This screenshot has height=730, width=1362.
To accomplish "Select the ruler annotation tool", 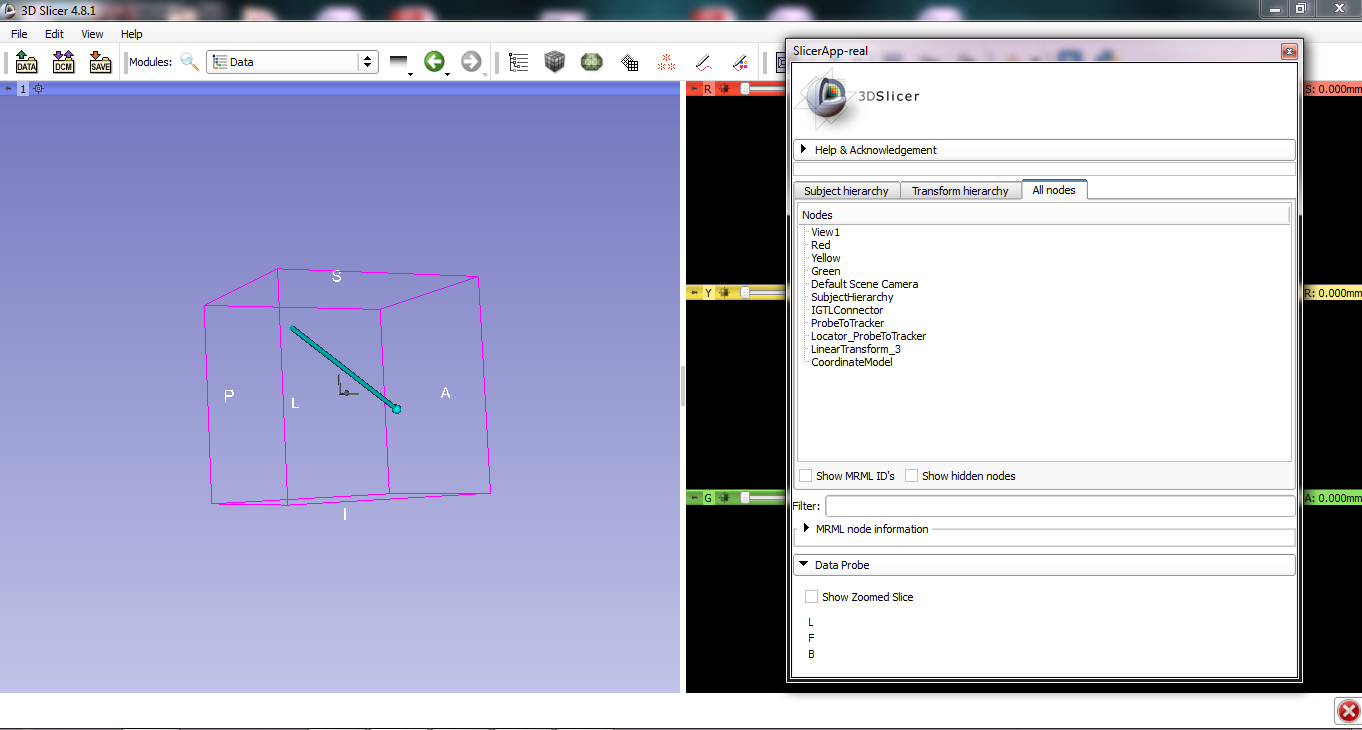I will (703, 61).
